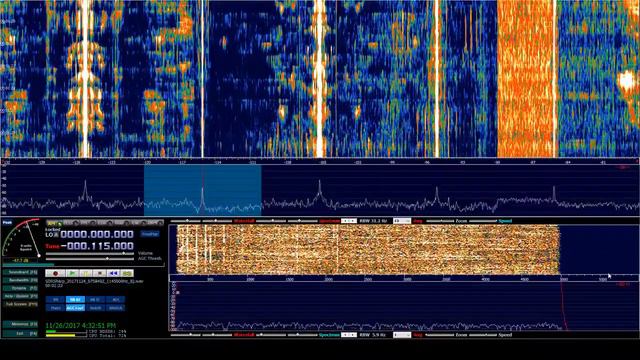Click the orange wideband signal in RF waterfall

527,78
